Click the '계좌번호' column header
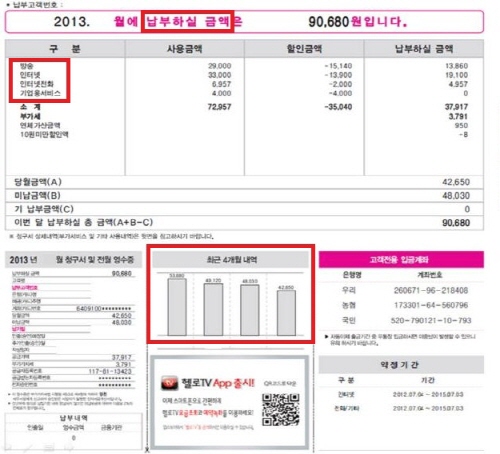Screen dimensions: 500x454 pos(430,275)
